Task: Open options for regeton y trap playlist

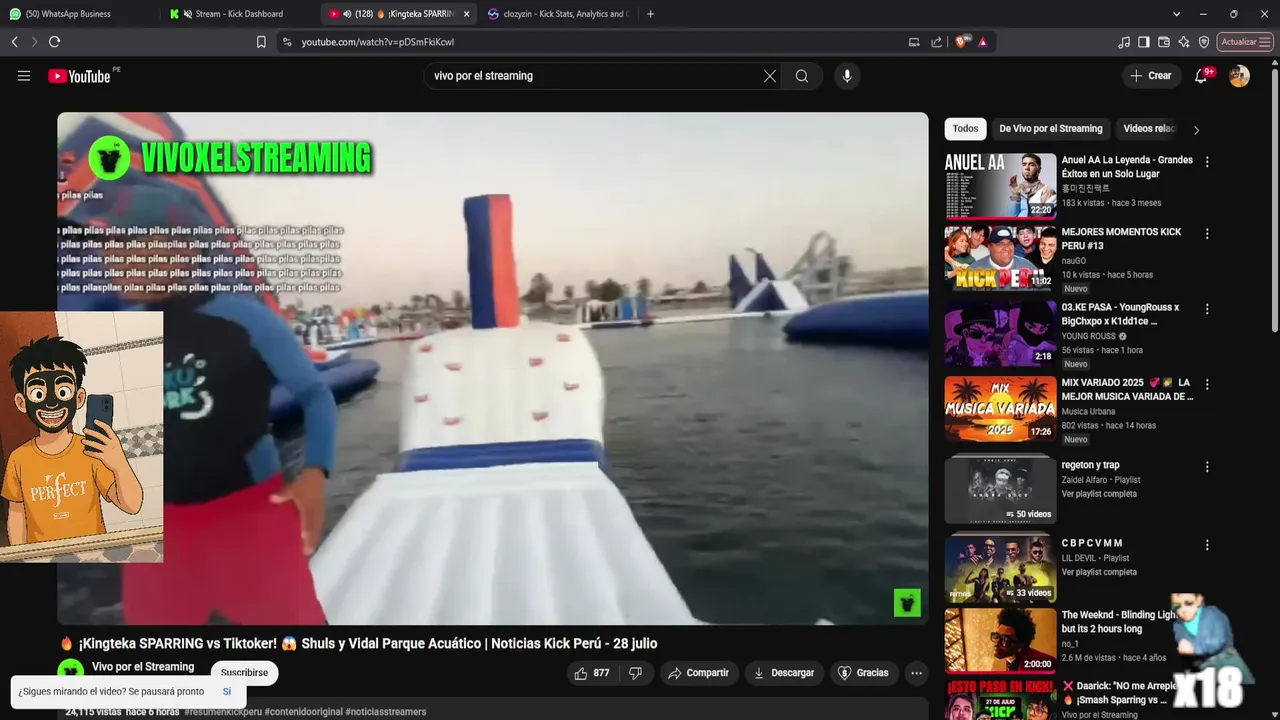Action: [1207, 466]
